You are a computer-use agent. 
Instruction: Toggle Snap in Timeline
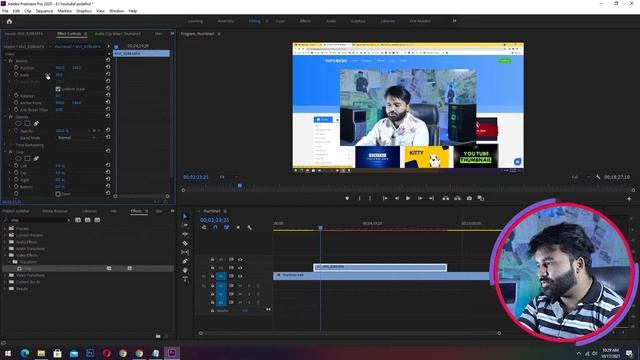(x=215, y=227)
